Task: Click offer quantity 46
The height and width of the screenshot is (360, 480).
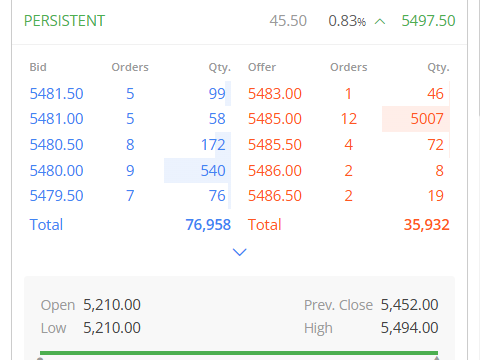Action: point(435,94)
